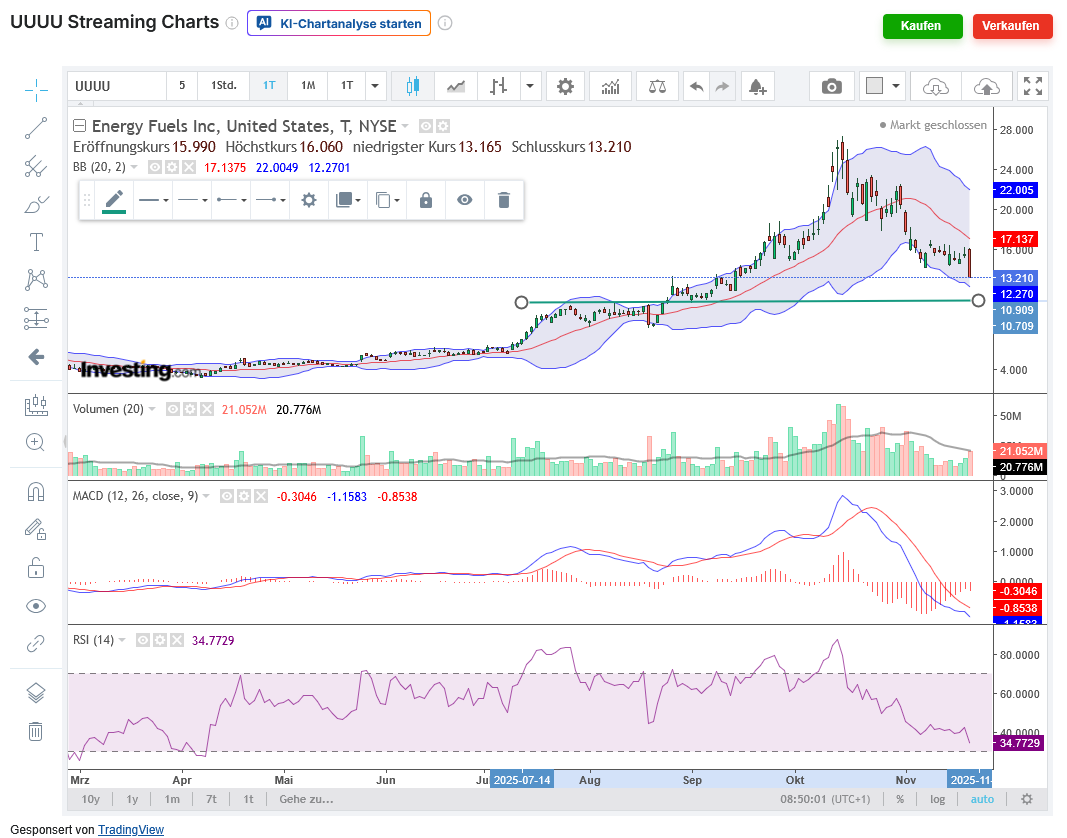Viewport: 1067px width, 838px height.
Task: Click the compare symbols scale icon
Action: tap(657, 86)
